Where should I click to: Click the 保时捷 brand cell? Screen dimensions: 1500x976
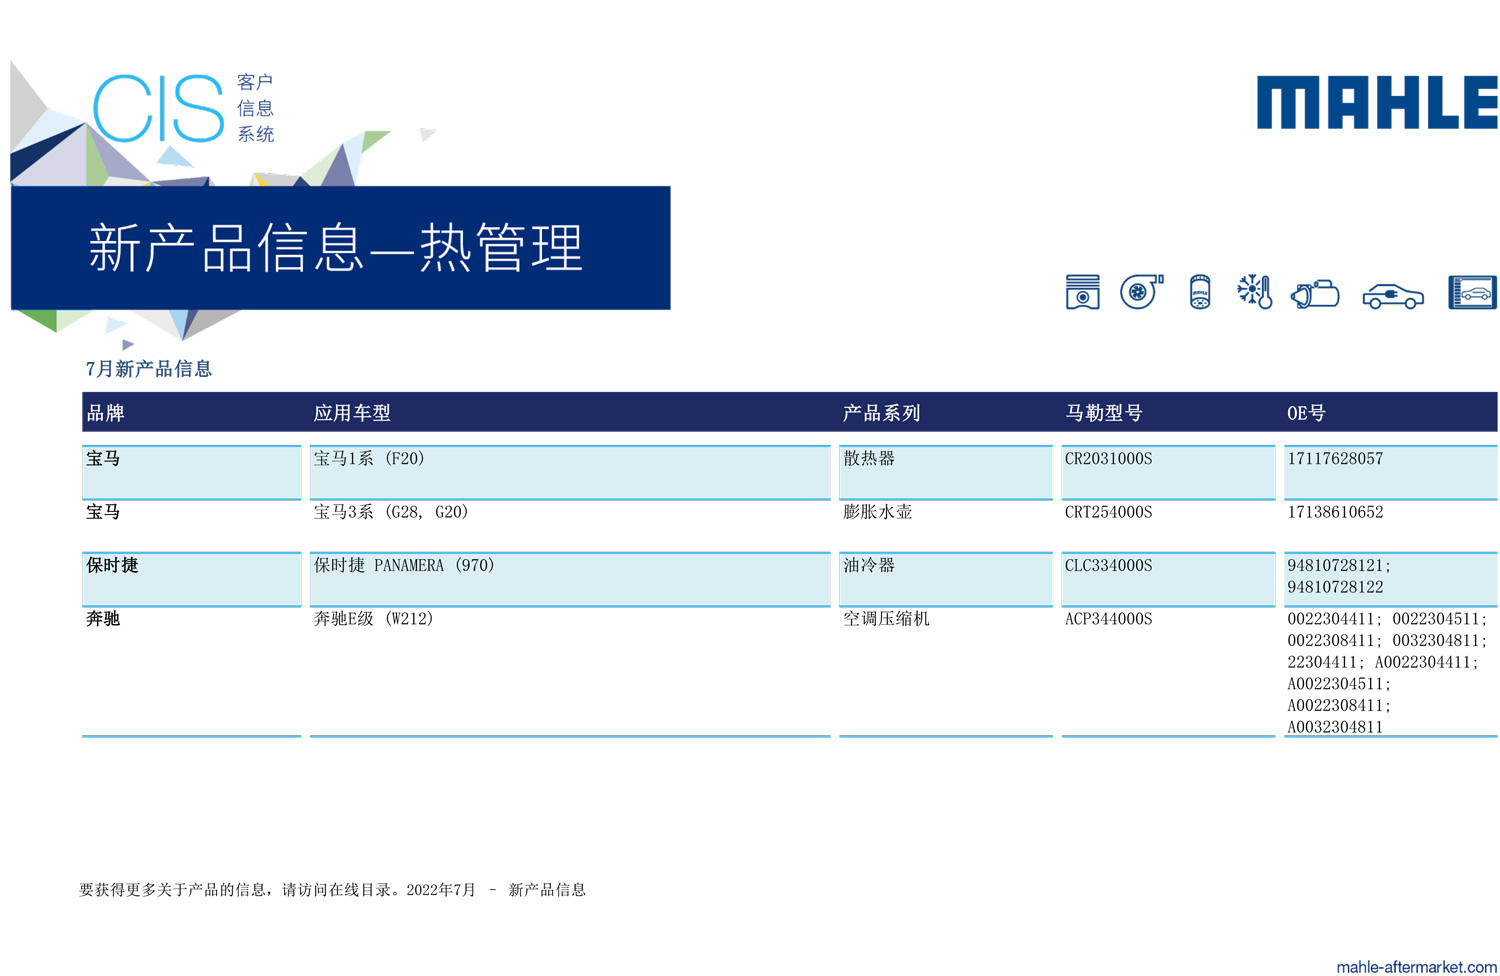(191, 579)
